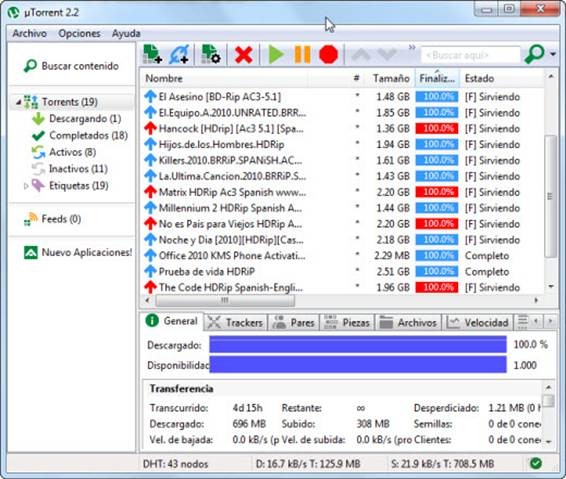Stop torrent with red stop icon
Viewport: 566px width, 479px height.
click(328, 55)
